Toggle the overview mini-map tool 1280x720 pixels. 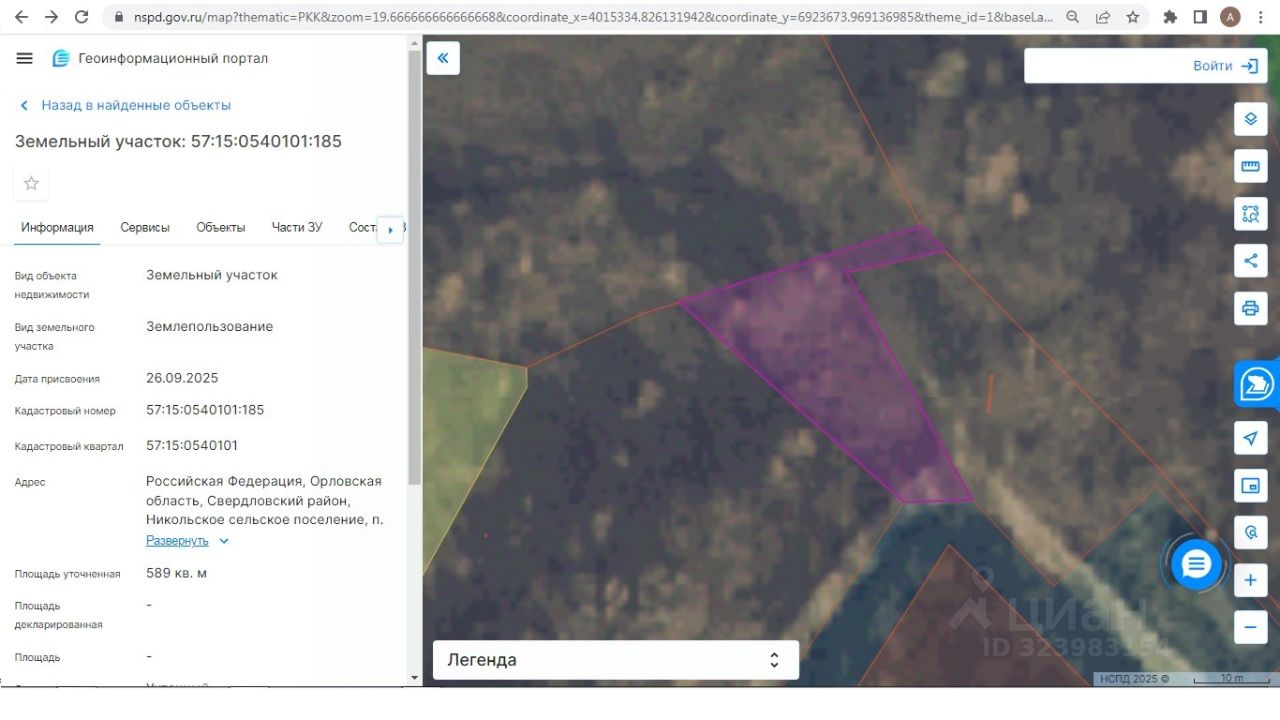(1250, 486)
